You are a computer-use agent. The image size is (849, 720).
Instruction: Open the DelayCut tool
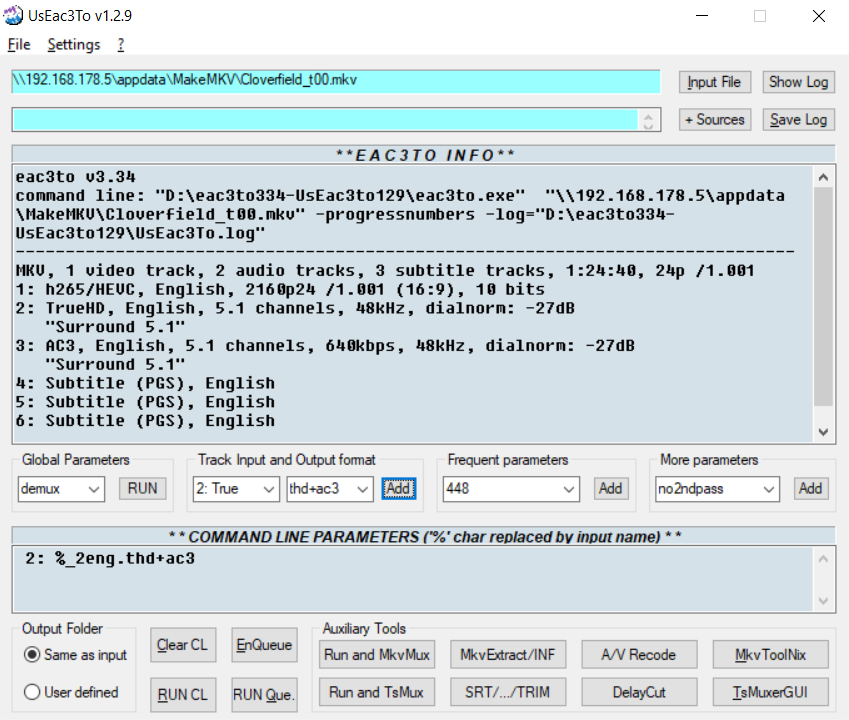[x=640, y=692]
